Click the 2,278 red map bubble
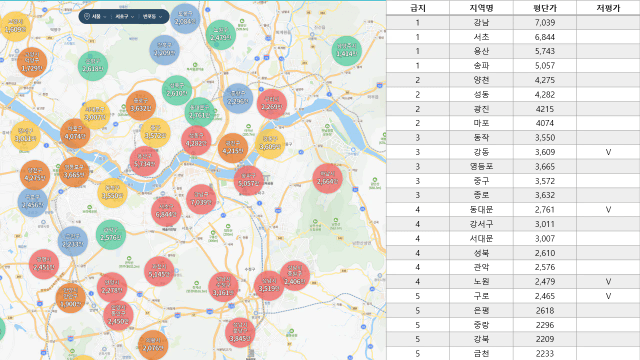 pos(112,287)
